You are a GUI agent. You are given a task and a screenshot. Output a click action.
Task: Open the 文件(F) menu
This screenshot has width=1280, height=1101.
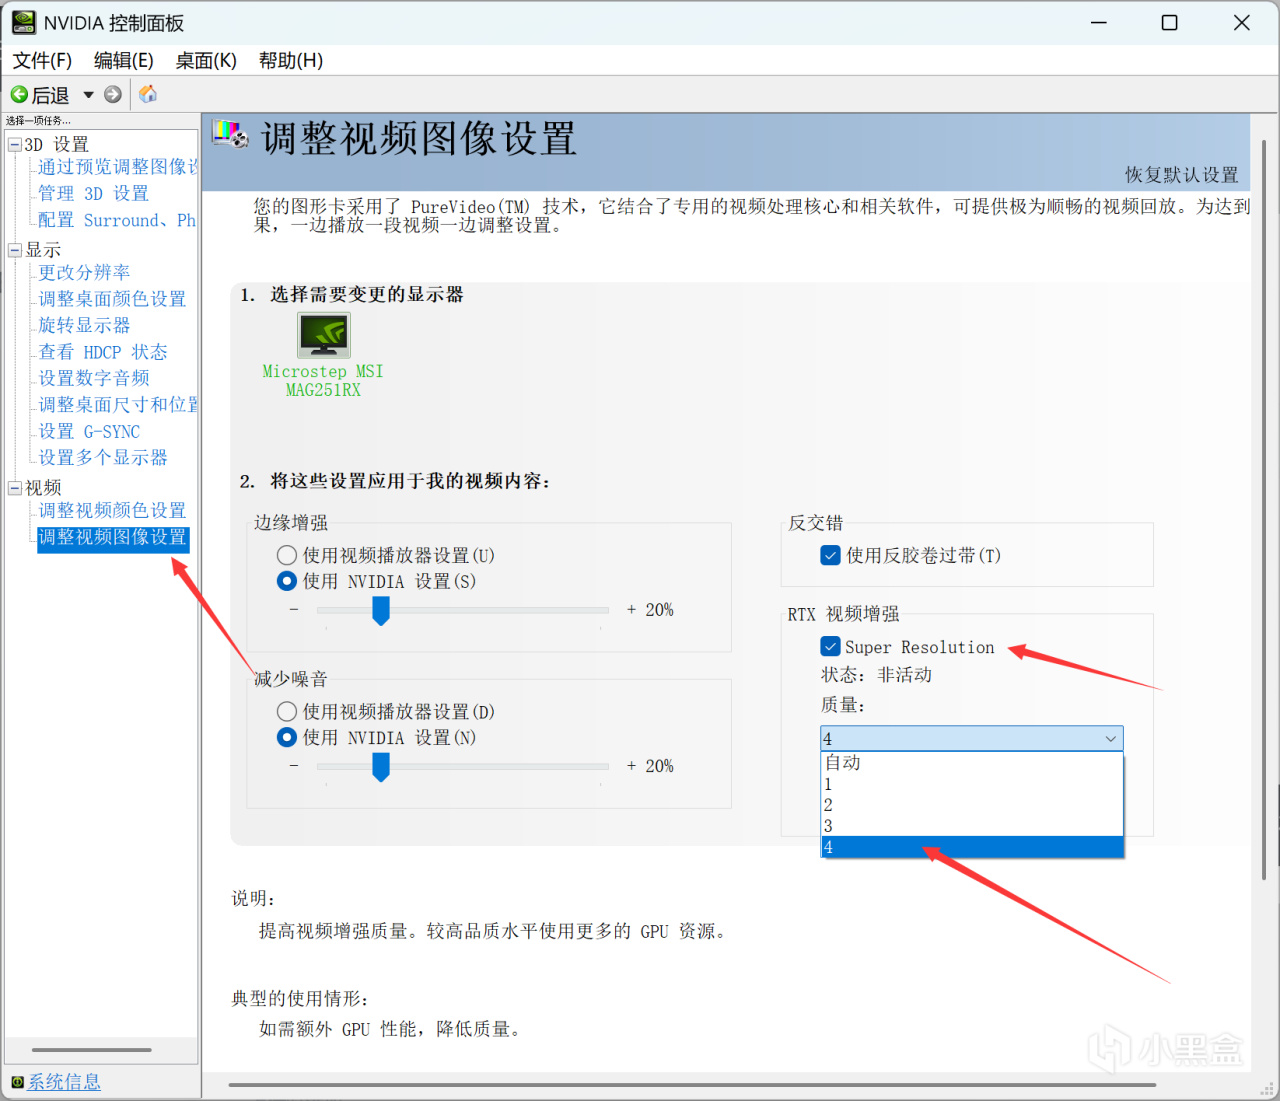tap(42, 60)
